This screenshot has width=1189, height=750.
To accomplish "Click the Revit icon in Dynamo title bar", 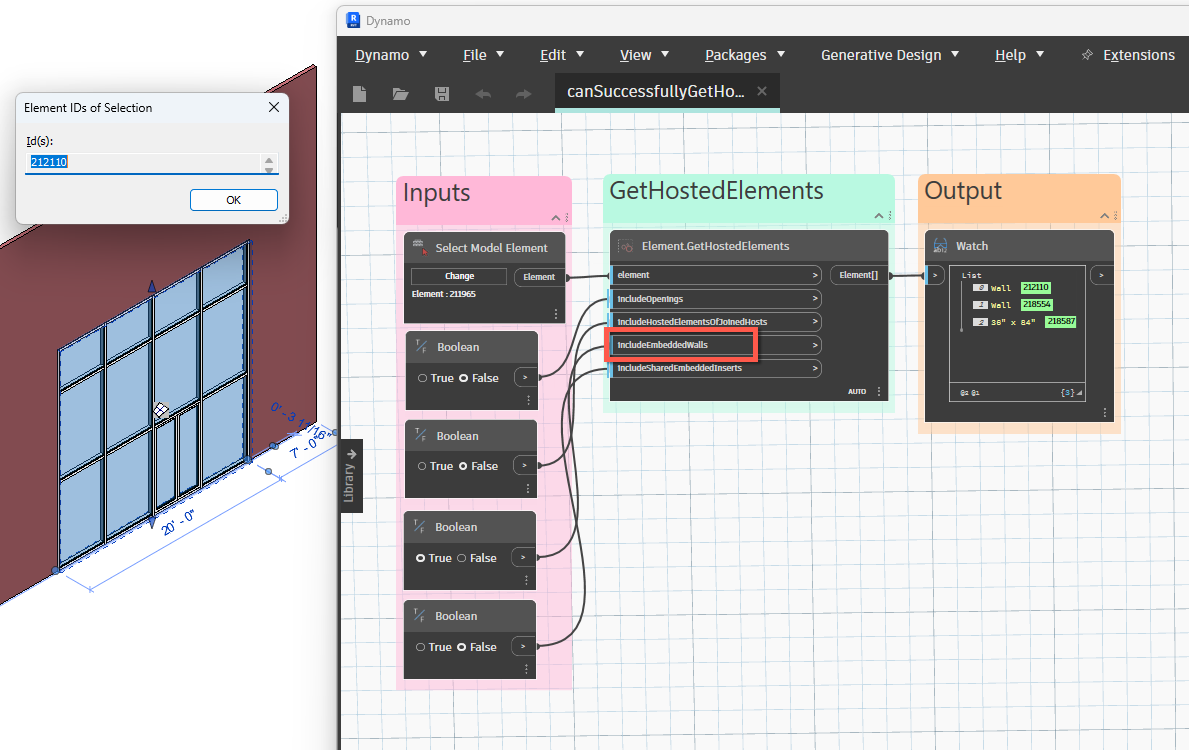I will [x=353, y=20].
